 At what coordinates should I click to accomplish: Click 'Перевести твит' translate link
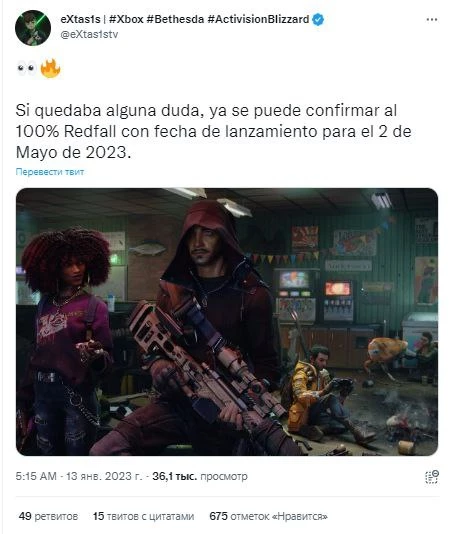pos(50,172)
